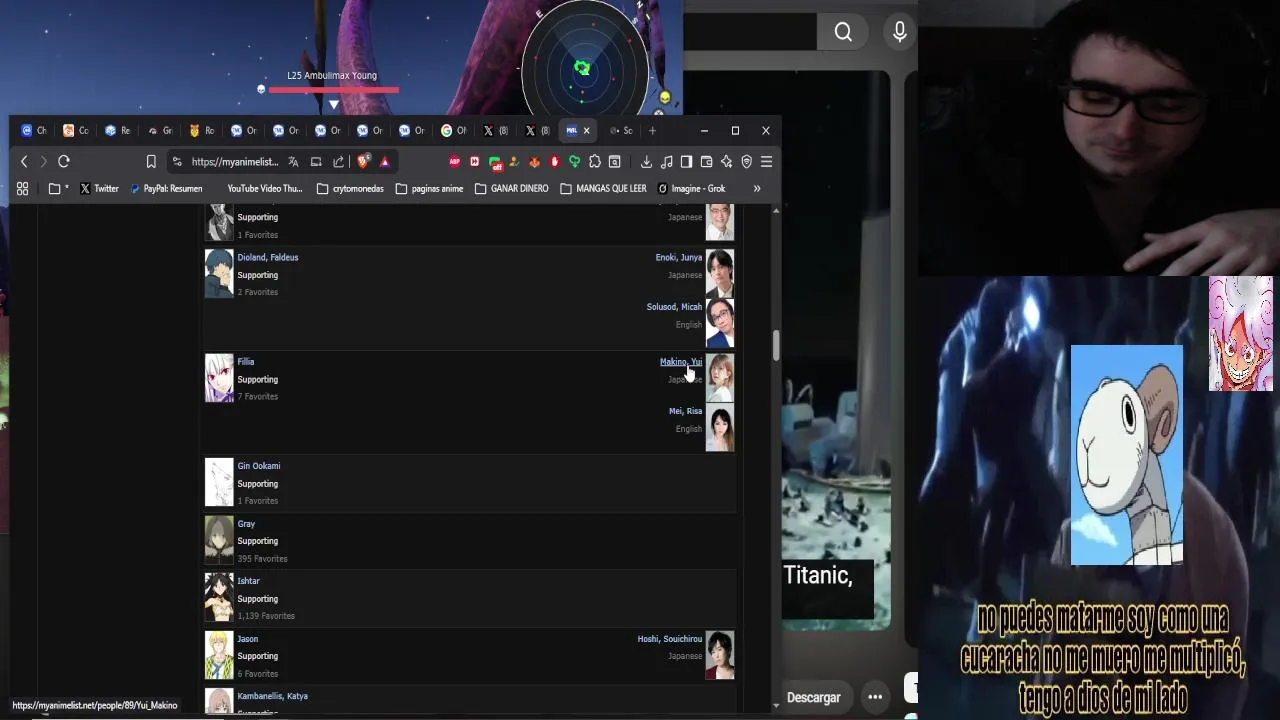Switch to the 'Ro' browser tab
The height and width of the screenshot is (720, 1280).
click(x=202, y=130)
